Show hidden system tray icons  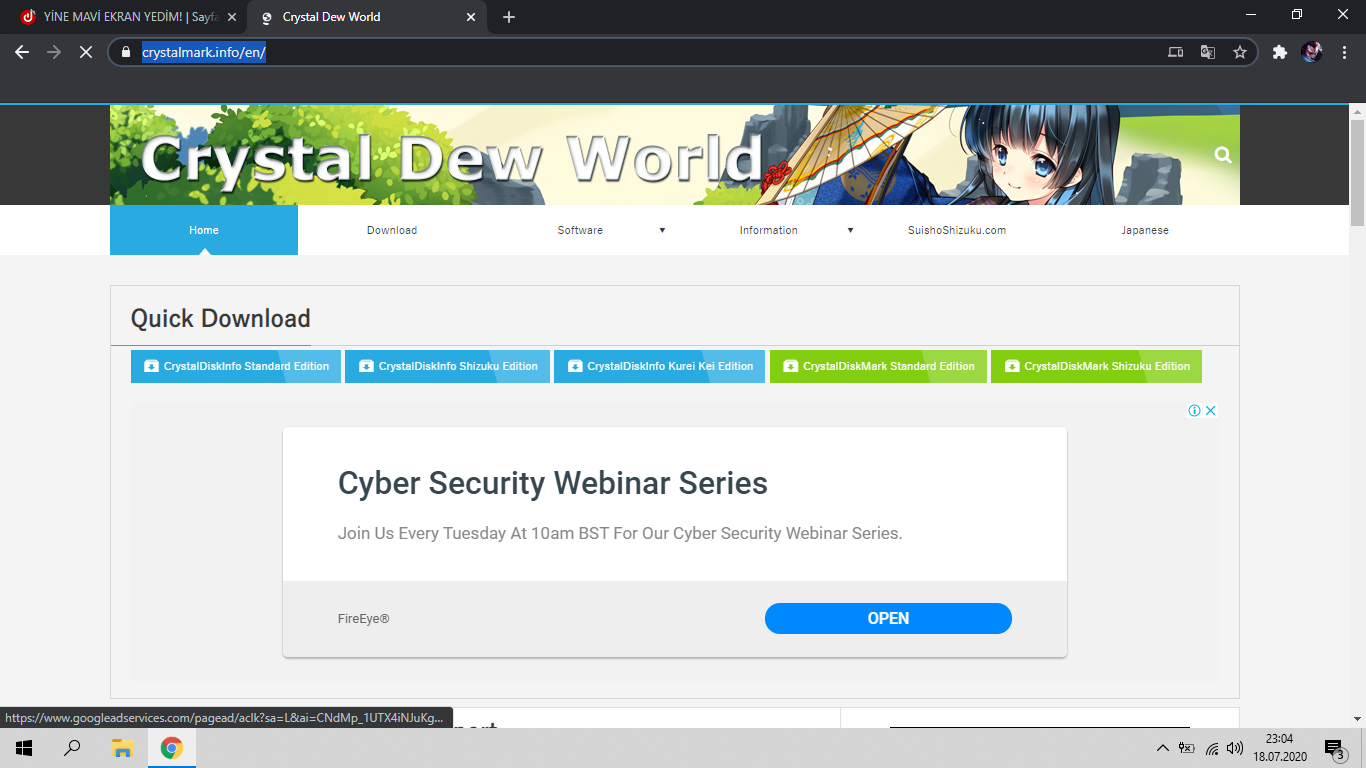(1162, 748)
